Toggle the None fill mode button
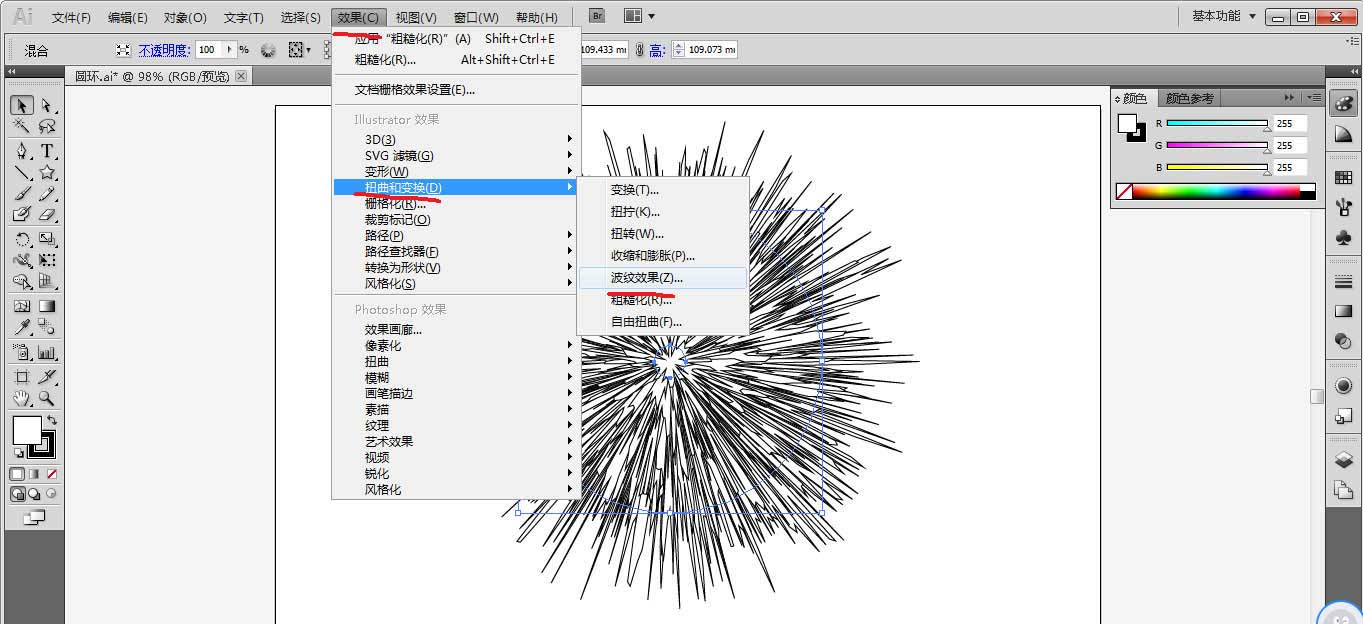The width and height of the screenshot is (1363, 624). point(52,474)
